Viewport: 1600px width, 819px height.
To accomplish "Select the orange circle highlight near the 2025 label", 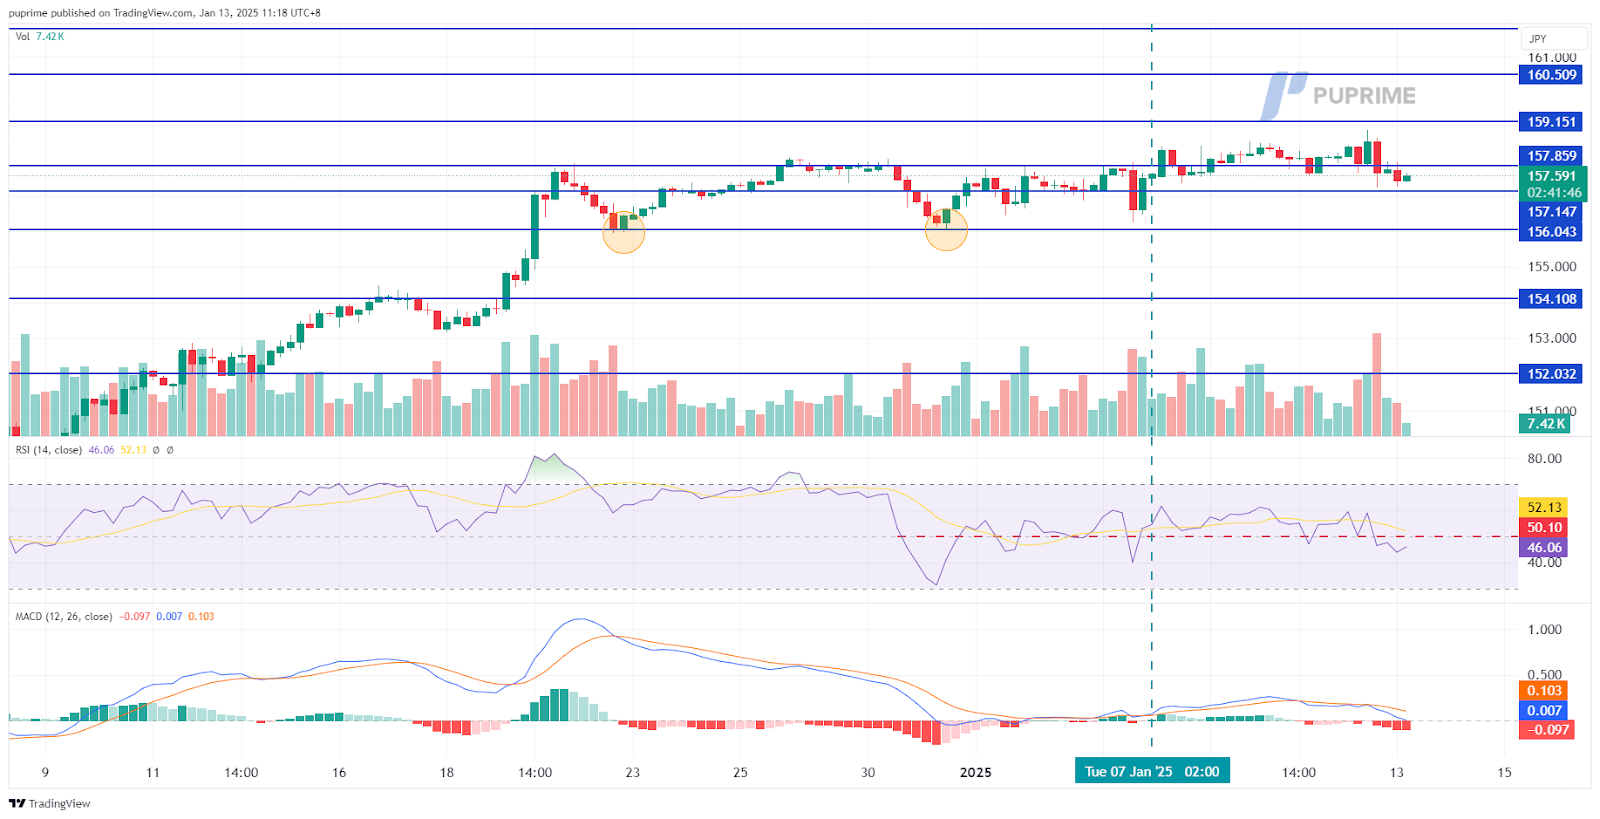I will [x=946, y=229].
